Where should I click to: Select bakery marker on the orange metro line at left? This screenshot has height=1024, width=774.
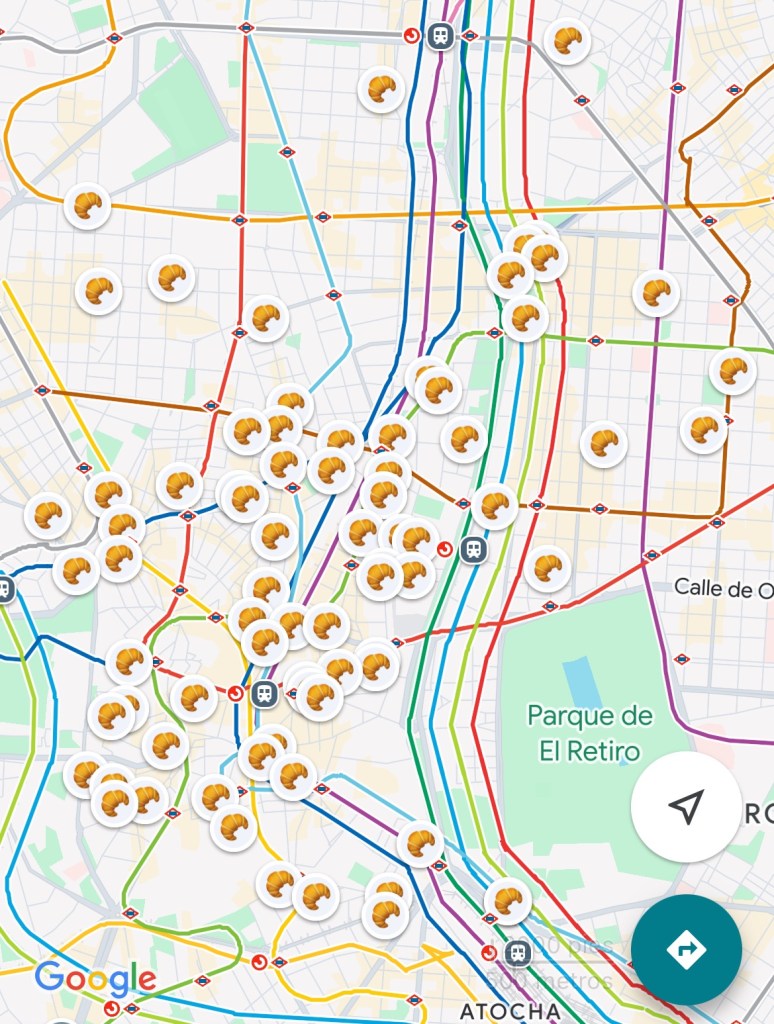[x=87, y=206]
